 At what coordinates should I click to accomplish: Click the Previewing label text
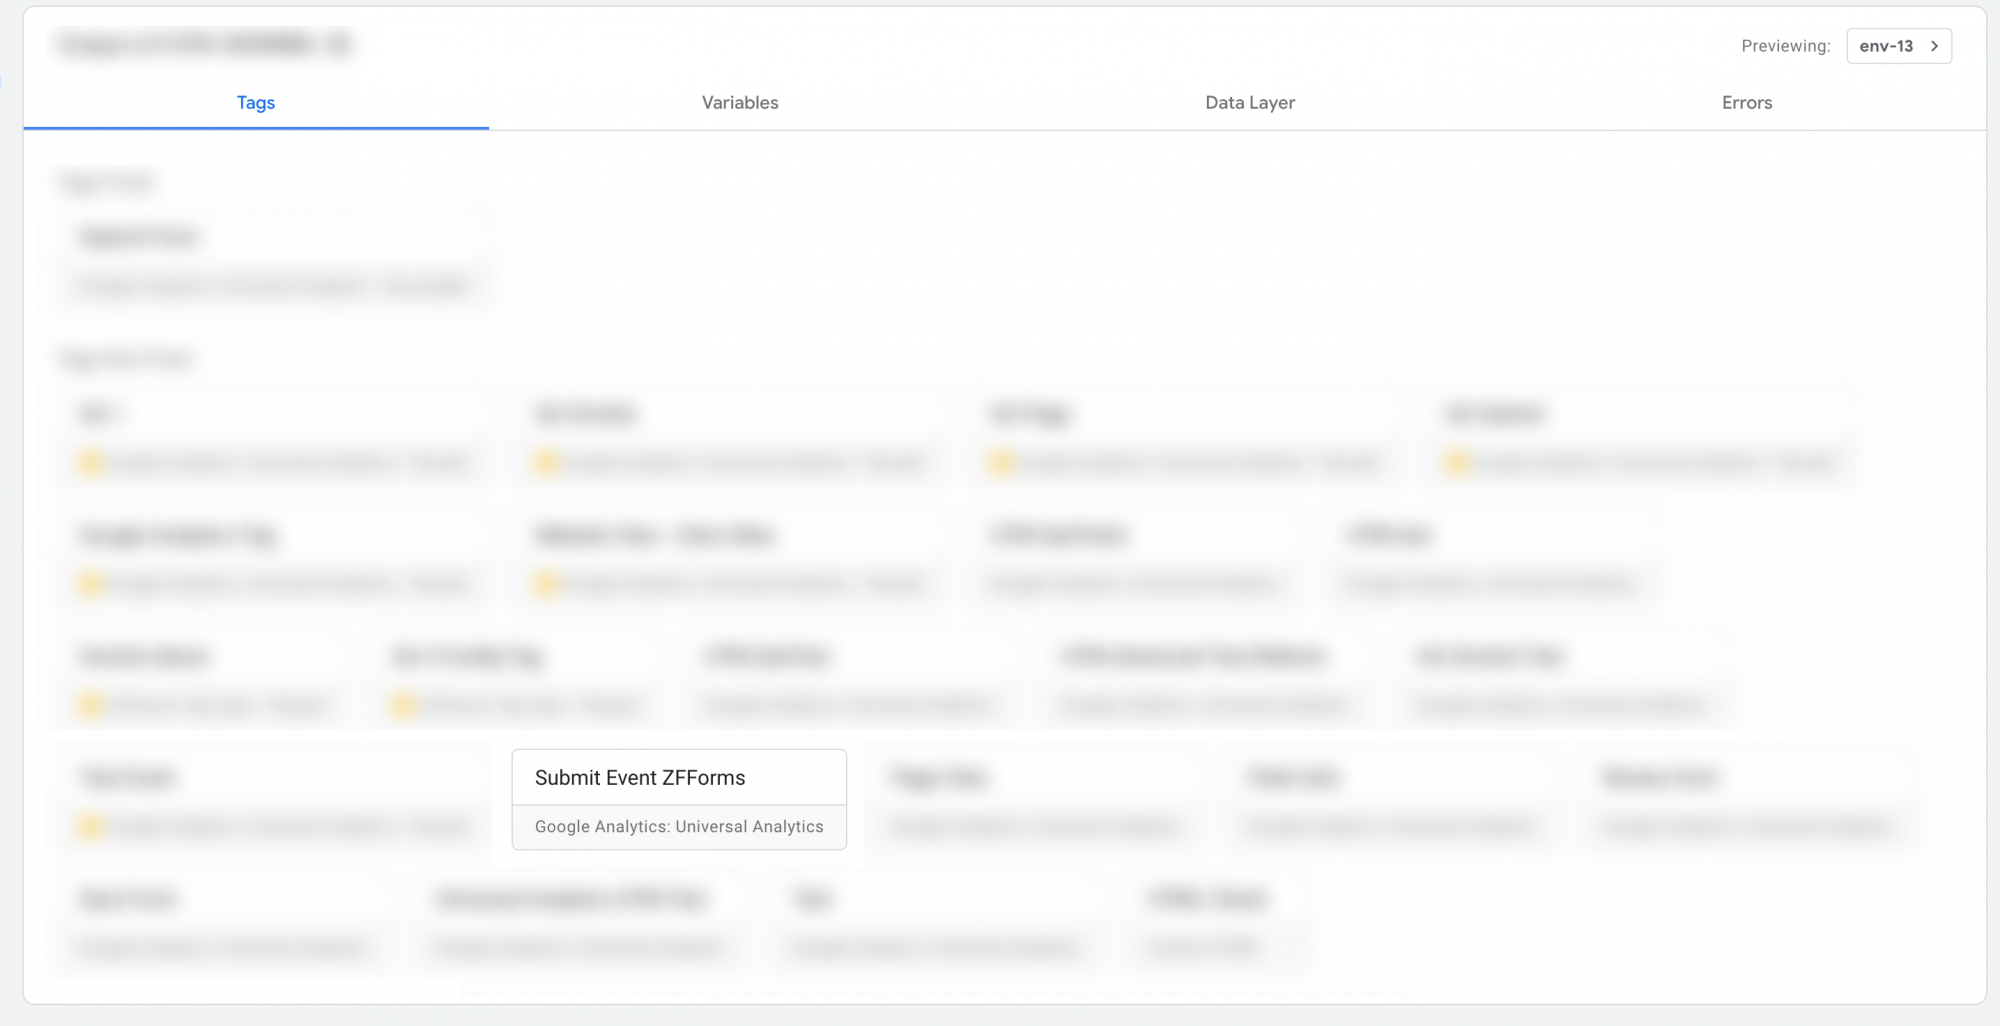click(1785, 46)
